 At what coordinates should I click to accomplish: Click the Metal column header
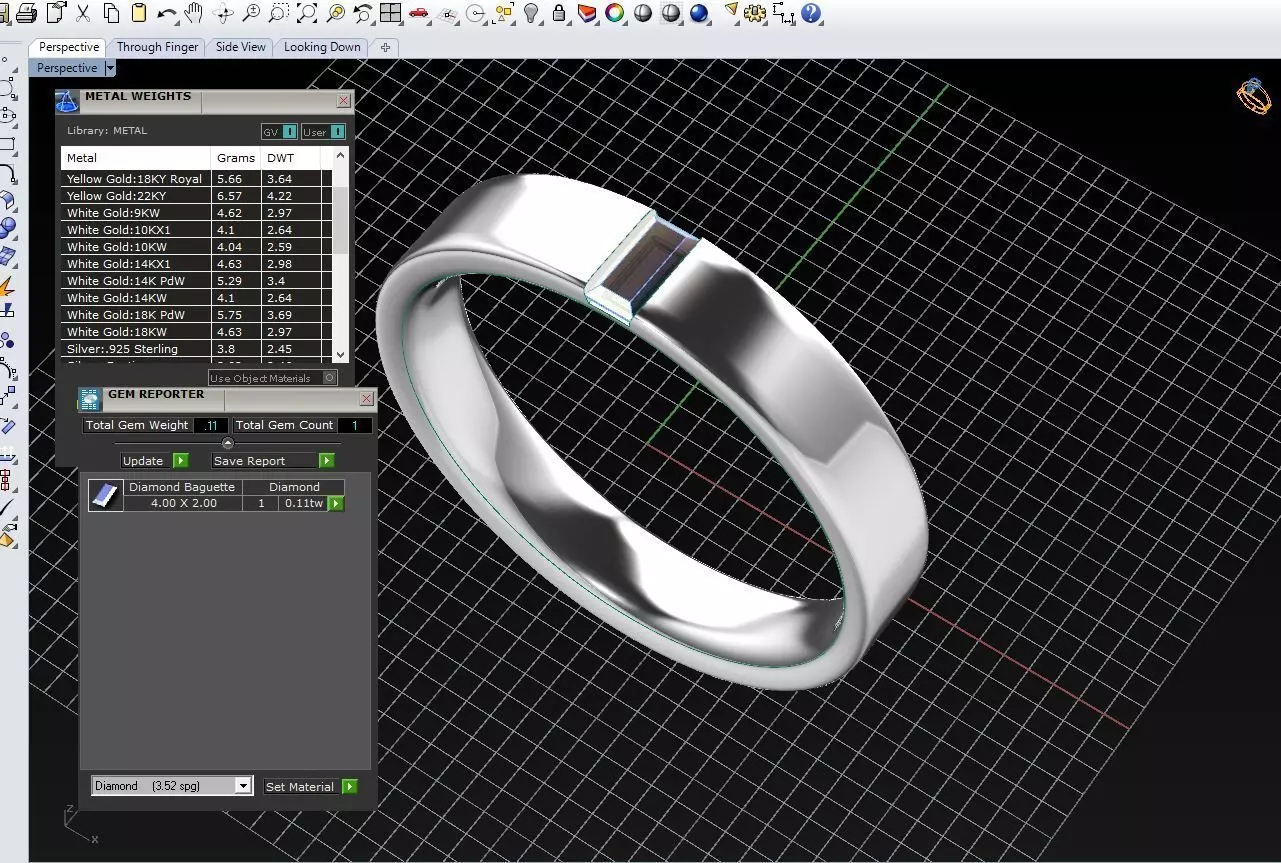tap(136, 158)
